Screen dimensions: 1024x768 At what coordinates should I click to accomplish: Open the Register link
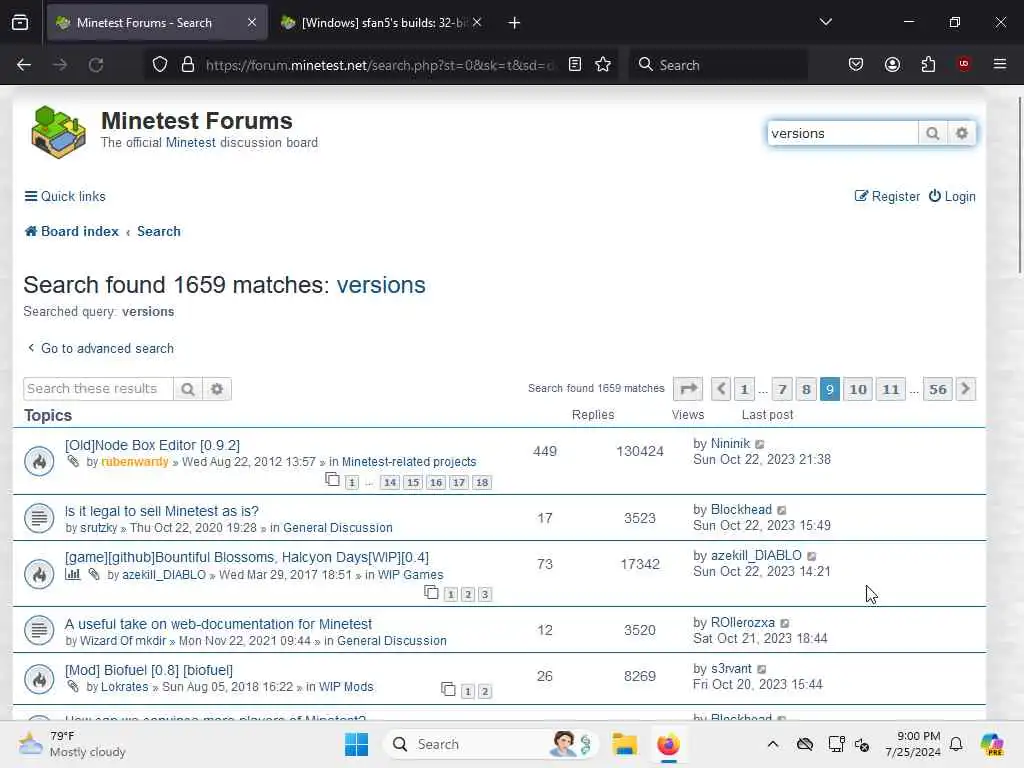point(888,197)
